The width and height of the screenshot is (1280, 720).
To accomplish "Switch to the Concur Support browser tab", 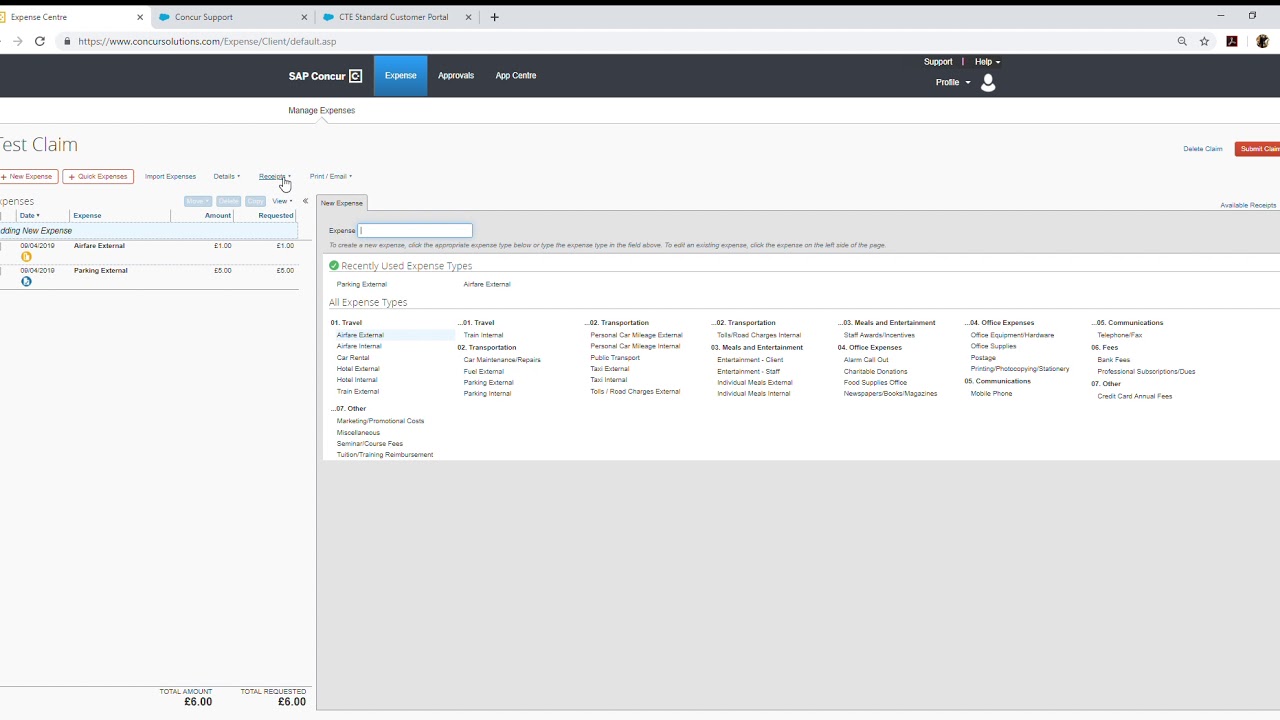I will pyautogui.click(x=231, y=17).
